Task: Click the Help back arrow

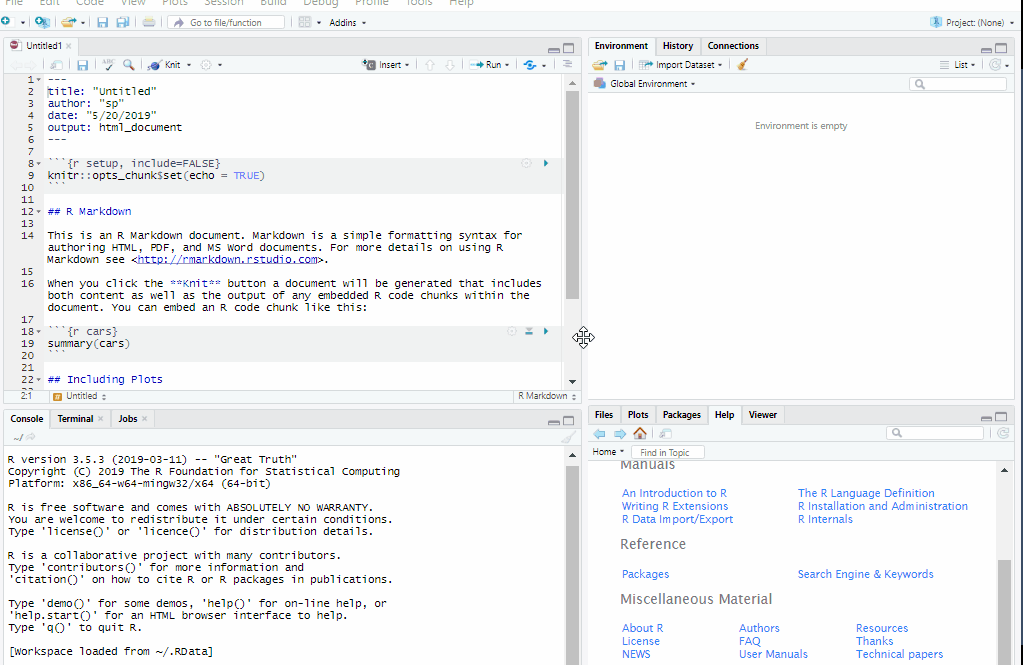Action: pyautogui.click(x=600, y=433)
